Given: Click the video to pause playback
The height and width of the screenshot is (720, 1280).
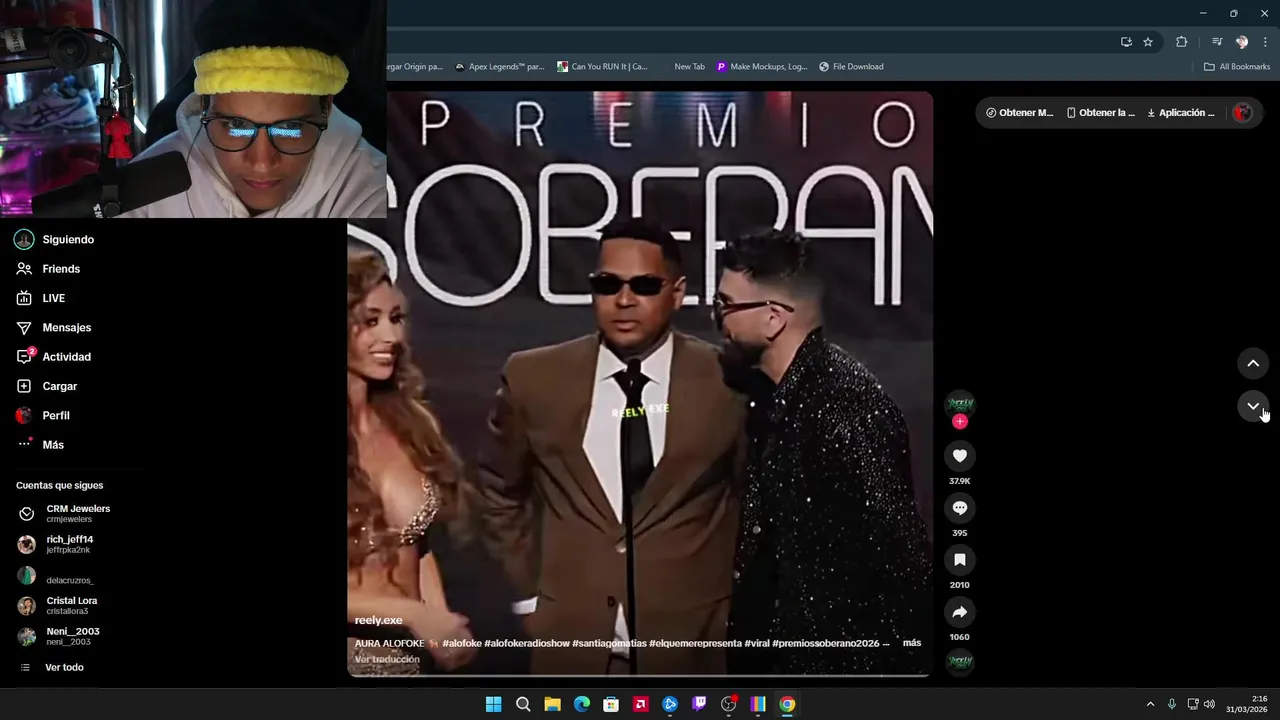Looking at the screenshot, I should pyautogui.click(x=640, y=384).
